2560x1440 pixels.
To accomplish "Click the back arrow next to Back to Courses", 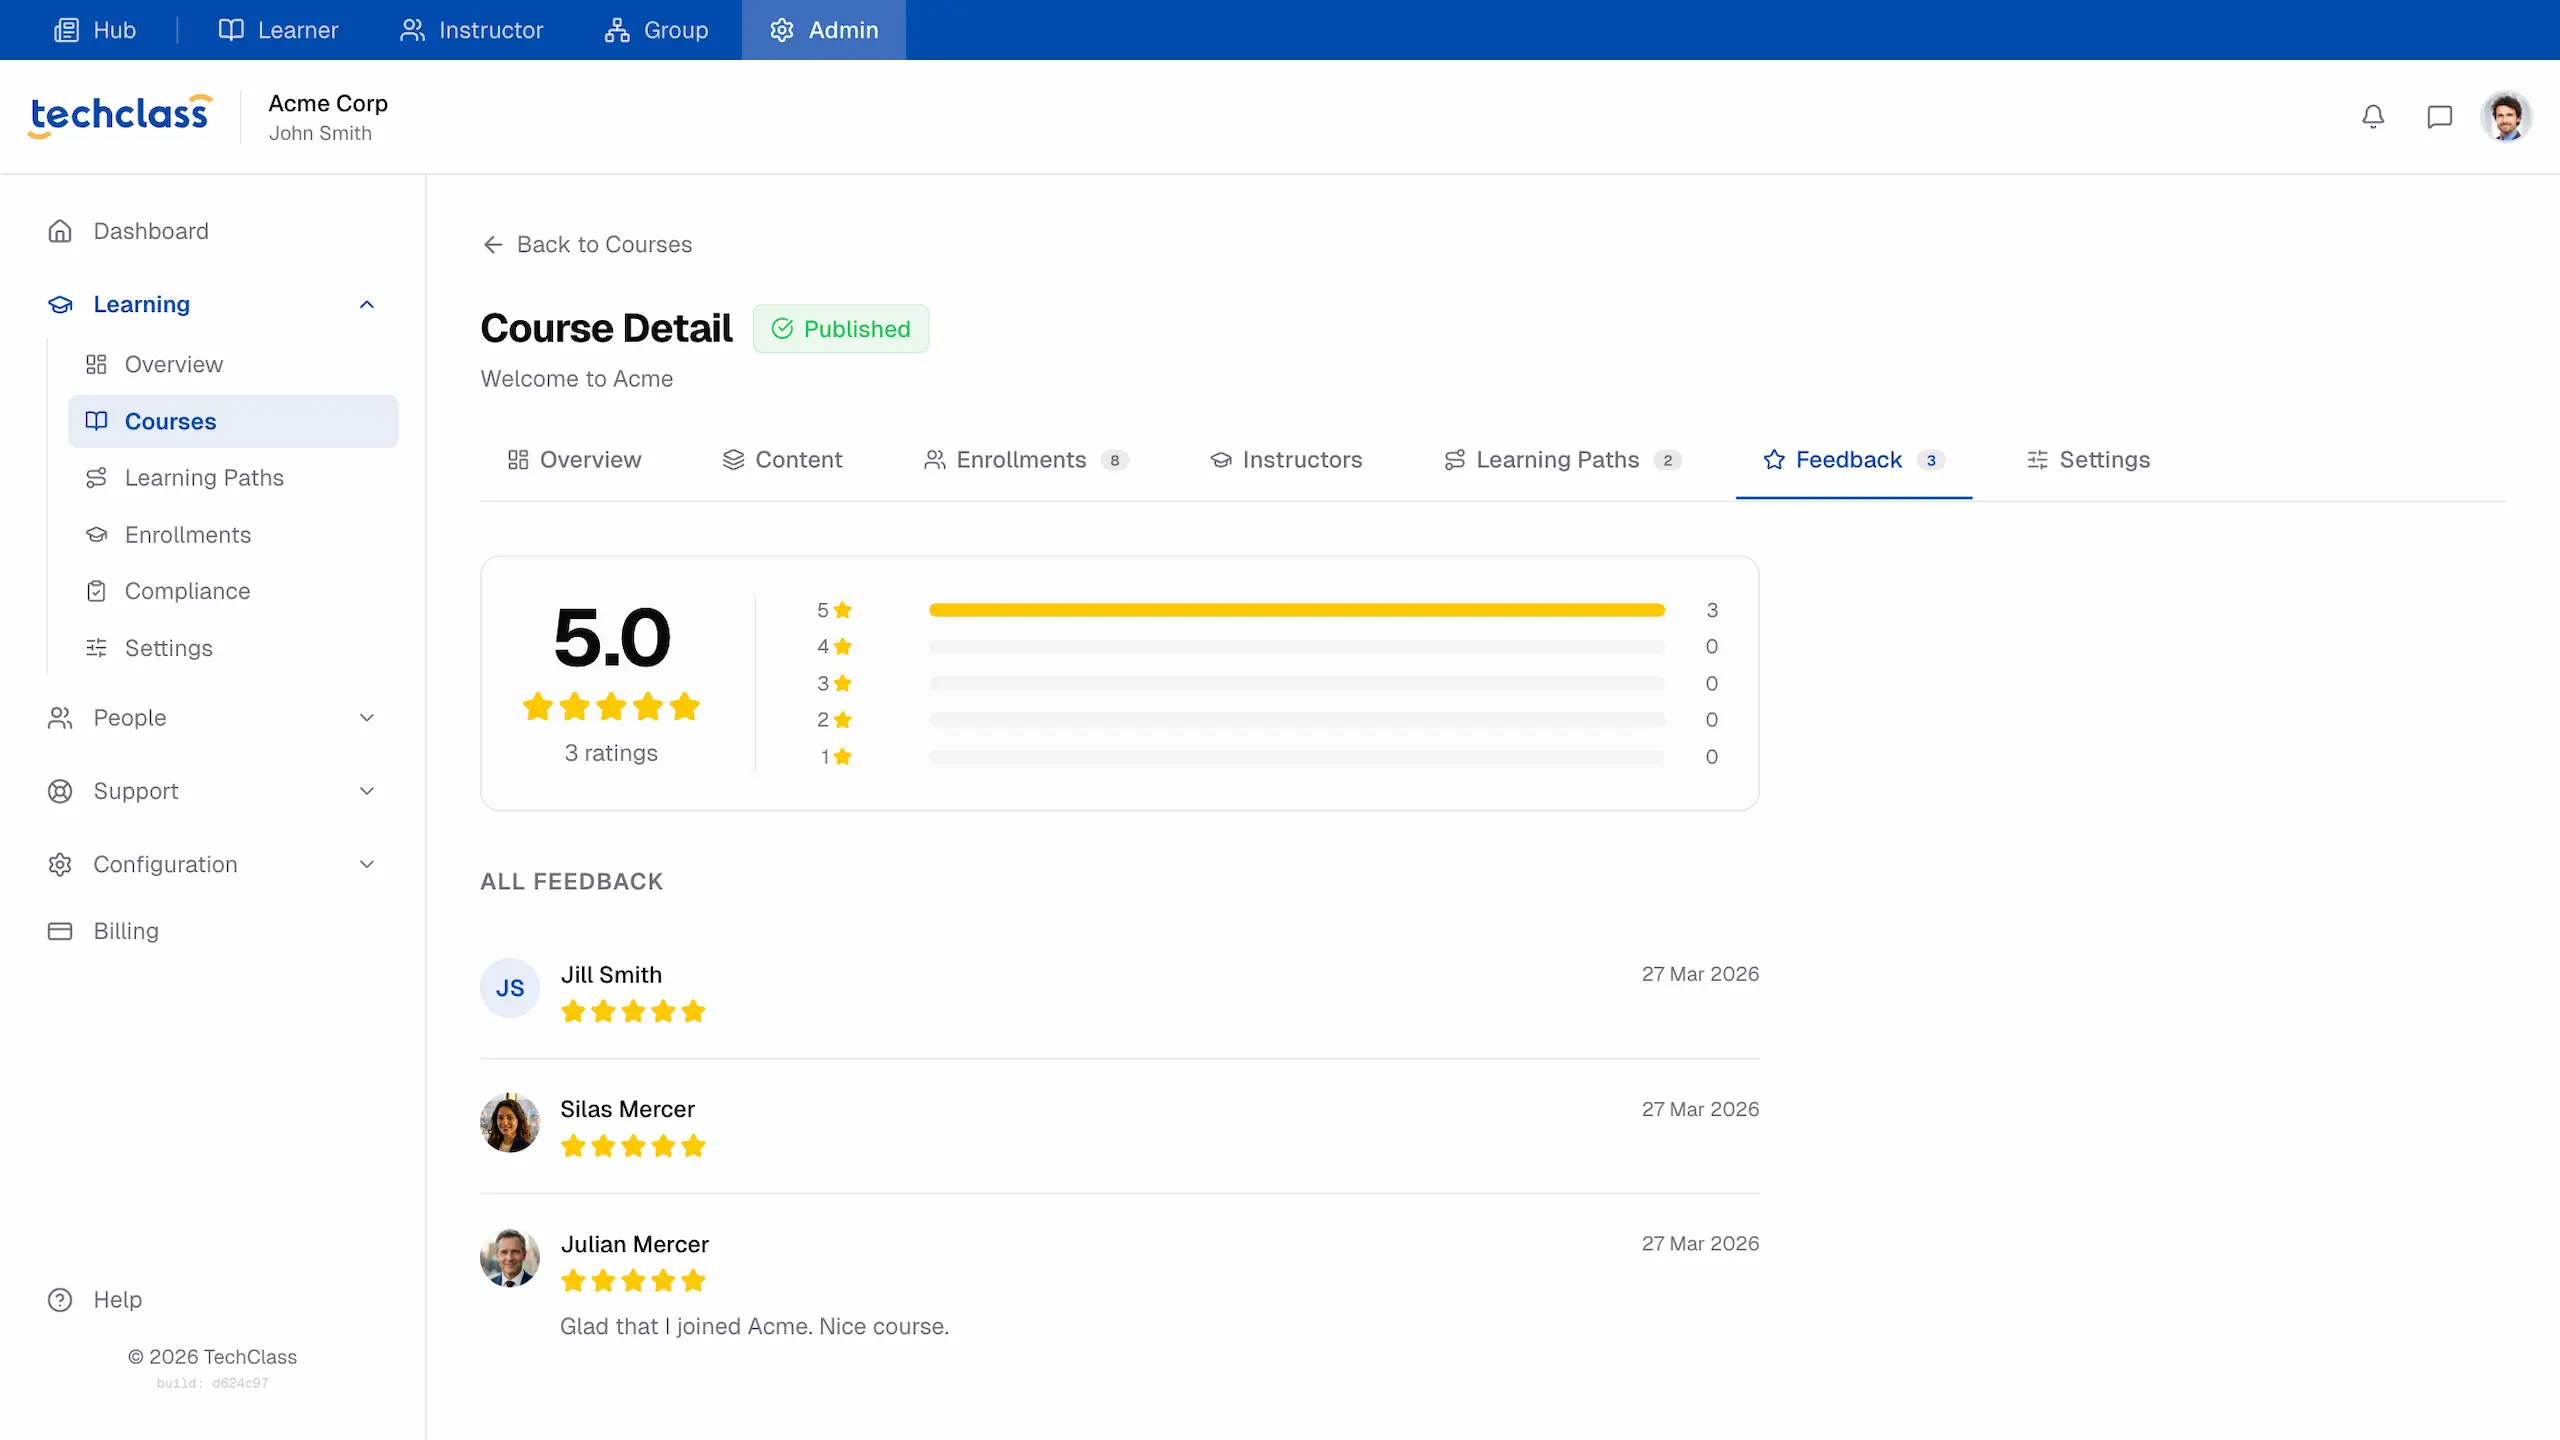I will coord(492,244).
